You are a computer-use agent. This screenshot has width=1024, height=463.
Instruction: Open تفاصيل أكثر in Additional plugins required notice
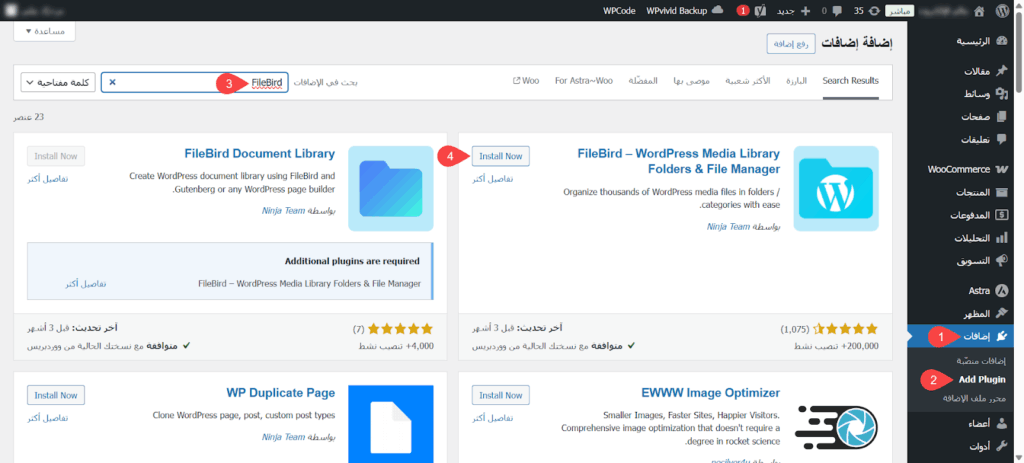[x=86, y=283]
